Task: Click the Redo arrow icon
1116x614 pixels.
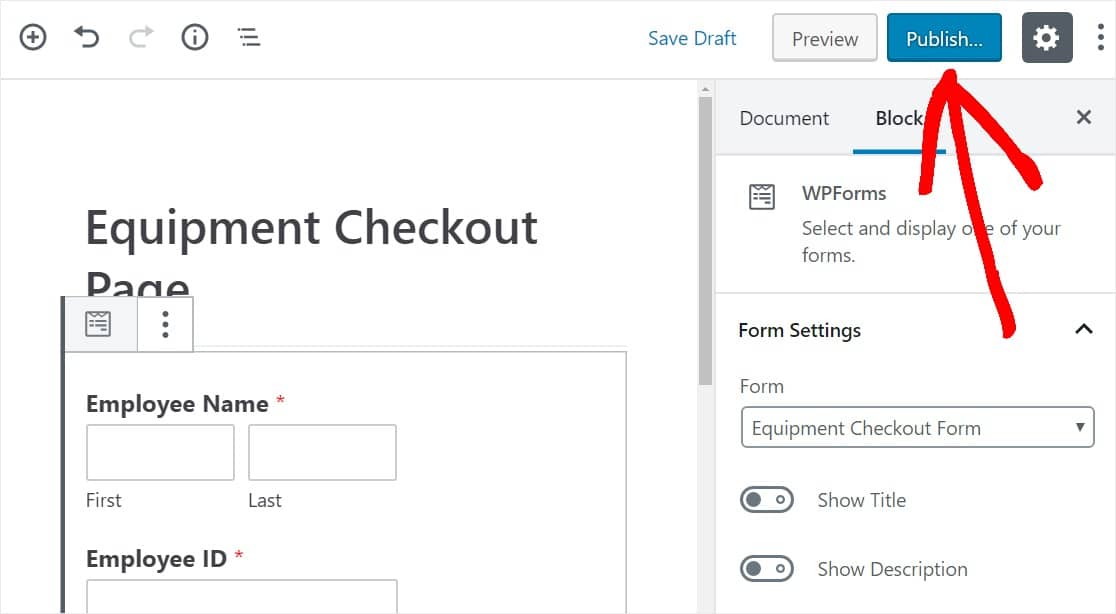Action: pyautogui.click(x=141, y=38)
